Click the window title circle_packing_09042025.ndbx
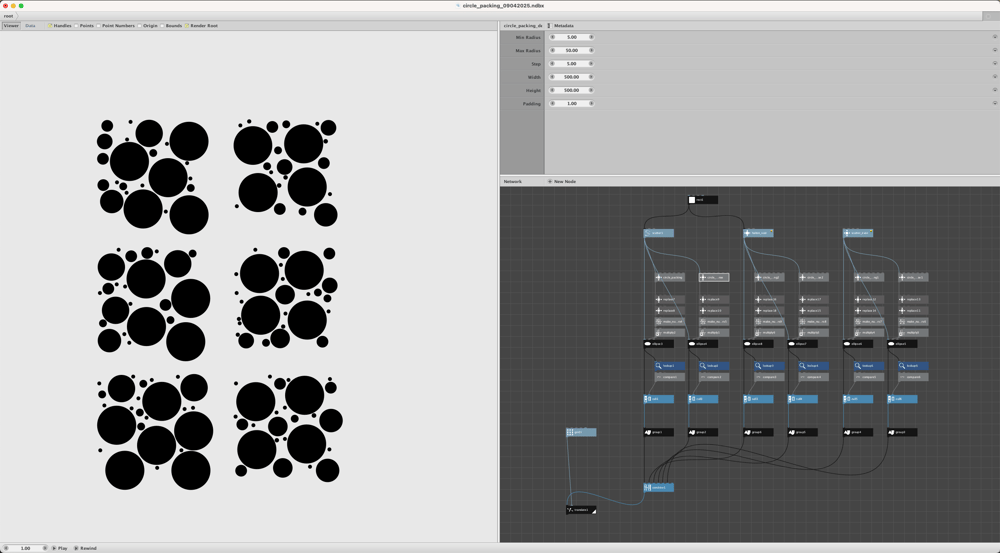 pyautogui.click(x=503, y=5)
